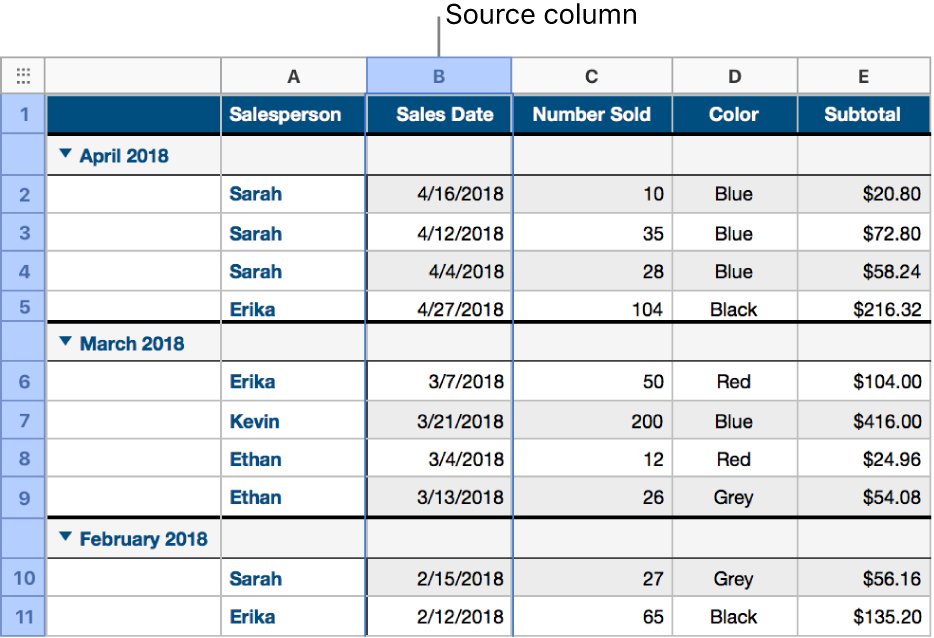The image size is (934, 638).
Task: Click Erika in row 11
Action: coord(255,617)
